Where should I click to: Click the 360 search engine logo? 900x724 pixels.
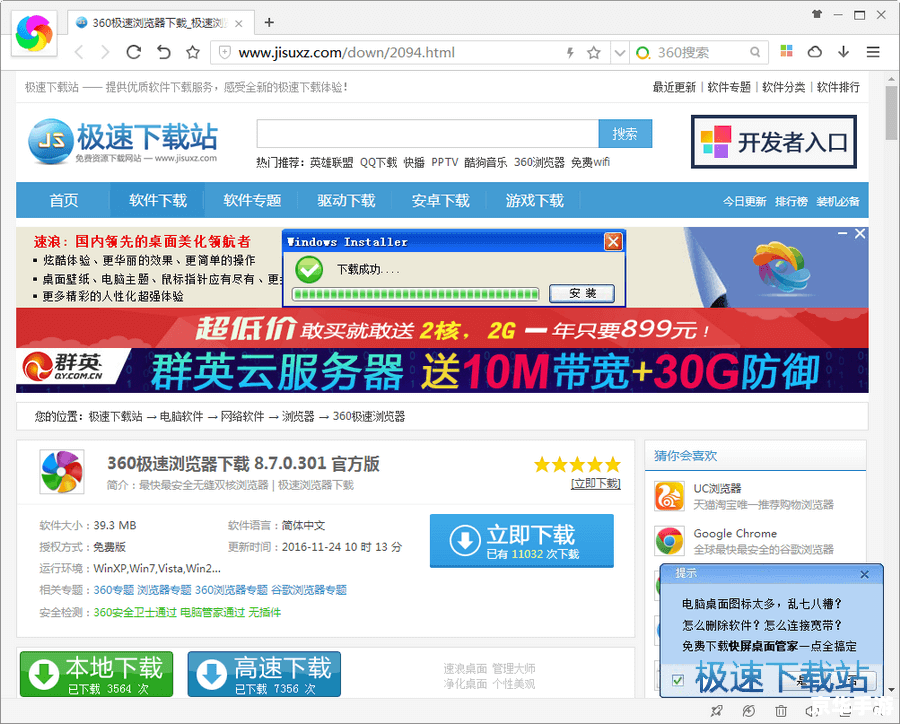pyautogui.click(x=643, y=53)
